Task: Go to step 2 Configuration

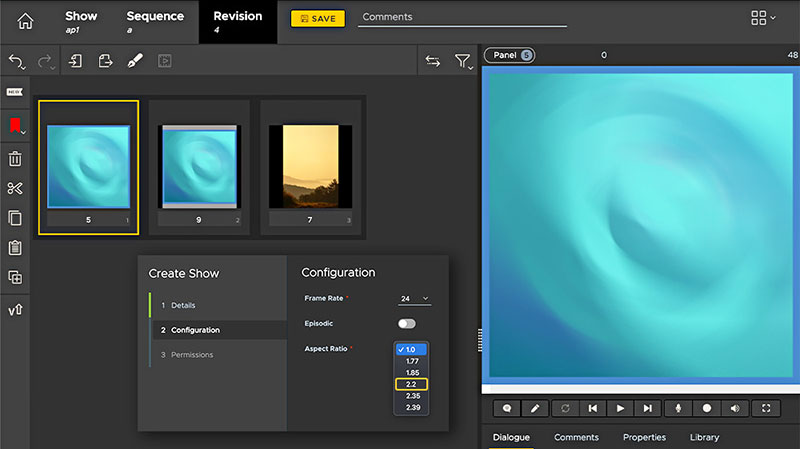Action: [218, 330]
